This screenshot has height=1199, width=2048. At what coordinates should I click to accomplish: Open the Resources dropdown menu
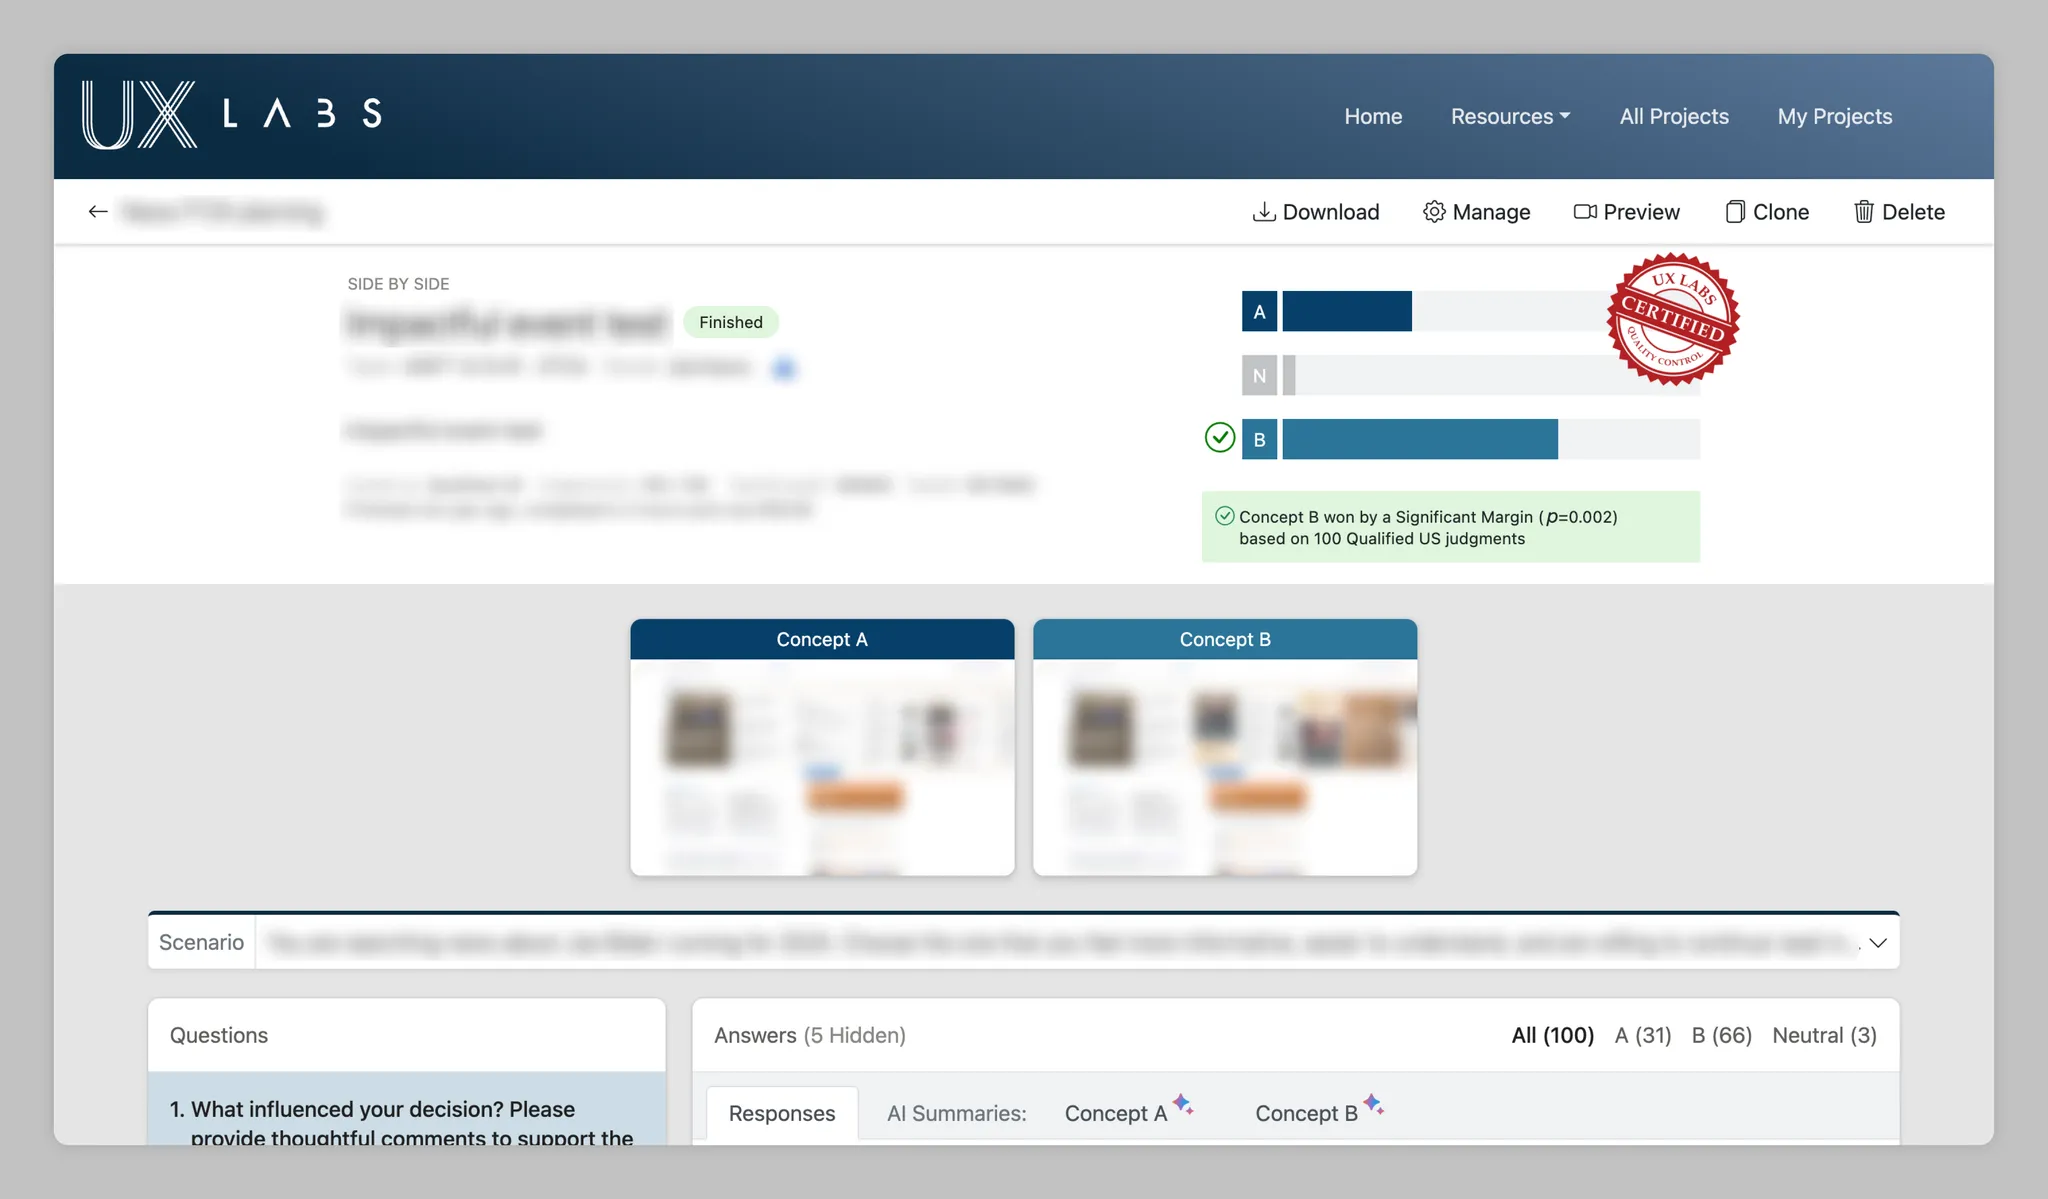pyautogui.click(x=1510, y=116)
